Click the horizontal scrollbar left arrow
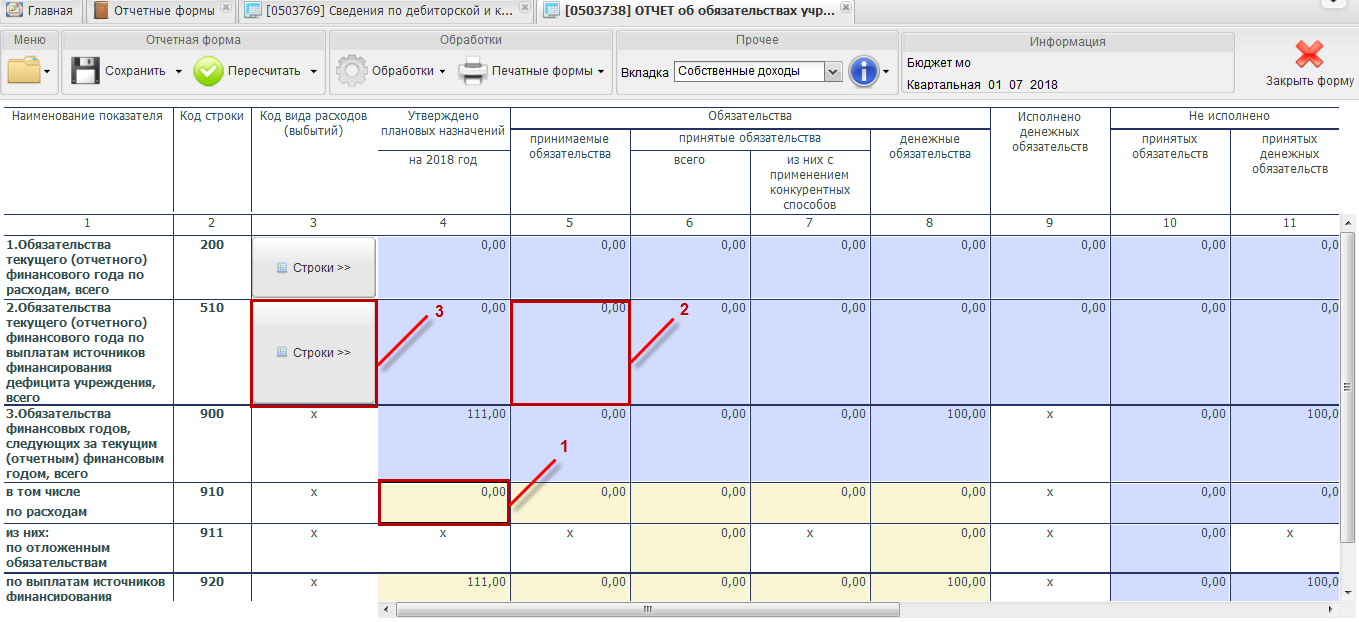 [x=387, y=609]
